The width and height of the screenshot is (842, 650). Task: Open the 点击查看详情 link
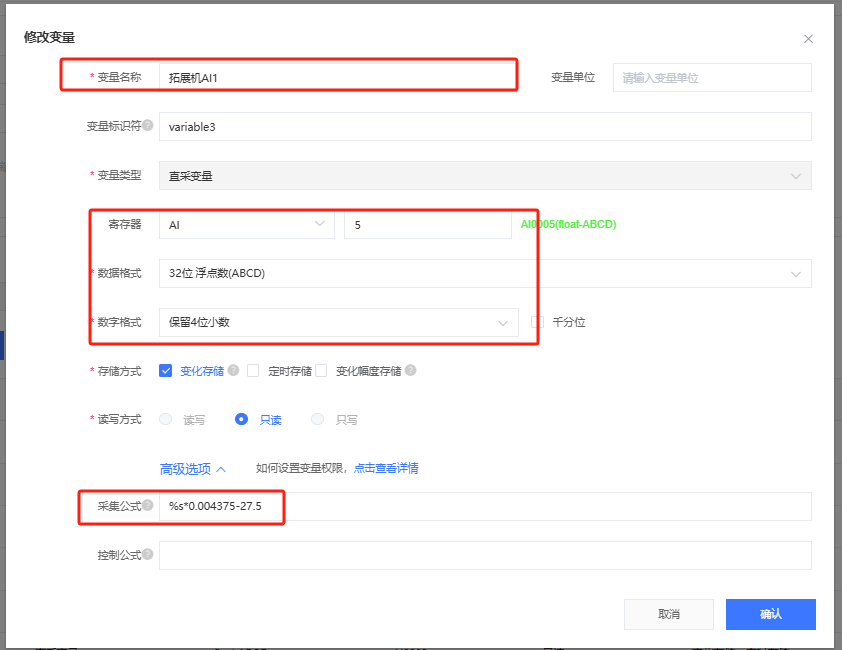pyautogui.click(x=386, y=468)
